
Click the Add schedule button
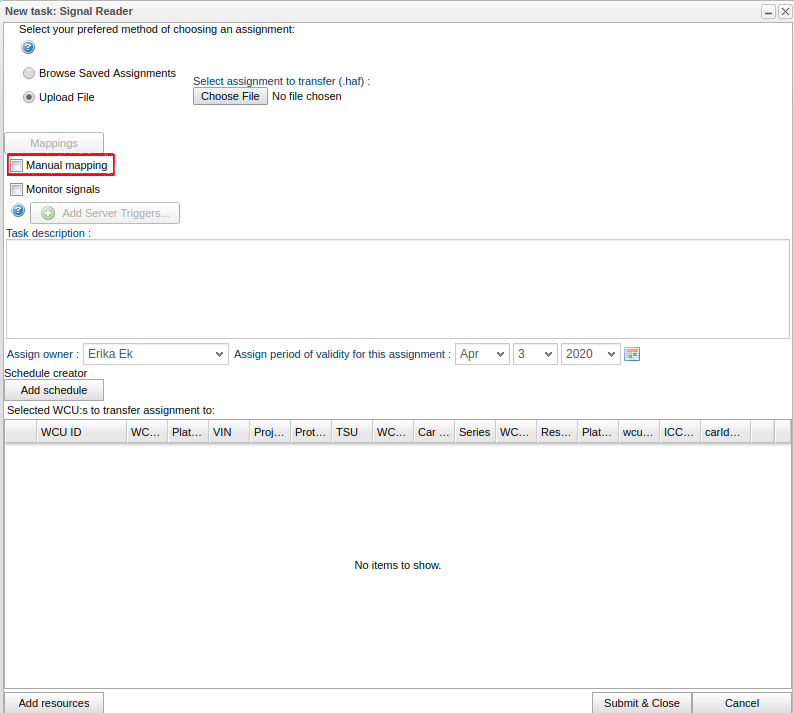point(54,390)
